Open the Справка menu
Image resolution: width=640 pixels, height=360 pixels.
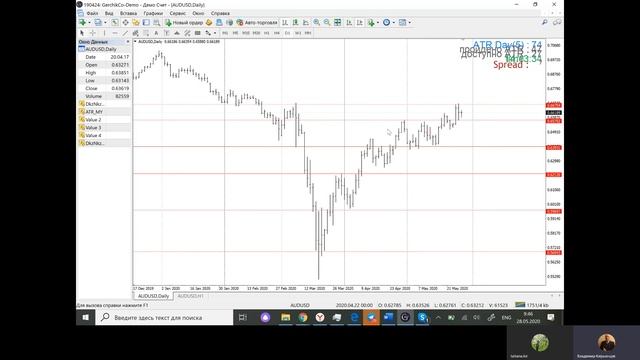coord(220,13)
